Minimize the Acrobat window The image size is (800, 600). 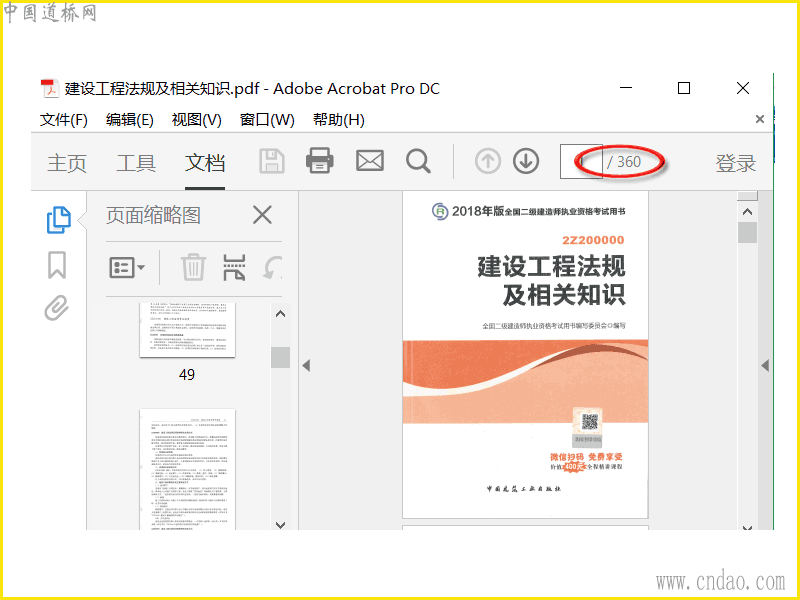626,88
